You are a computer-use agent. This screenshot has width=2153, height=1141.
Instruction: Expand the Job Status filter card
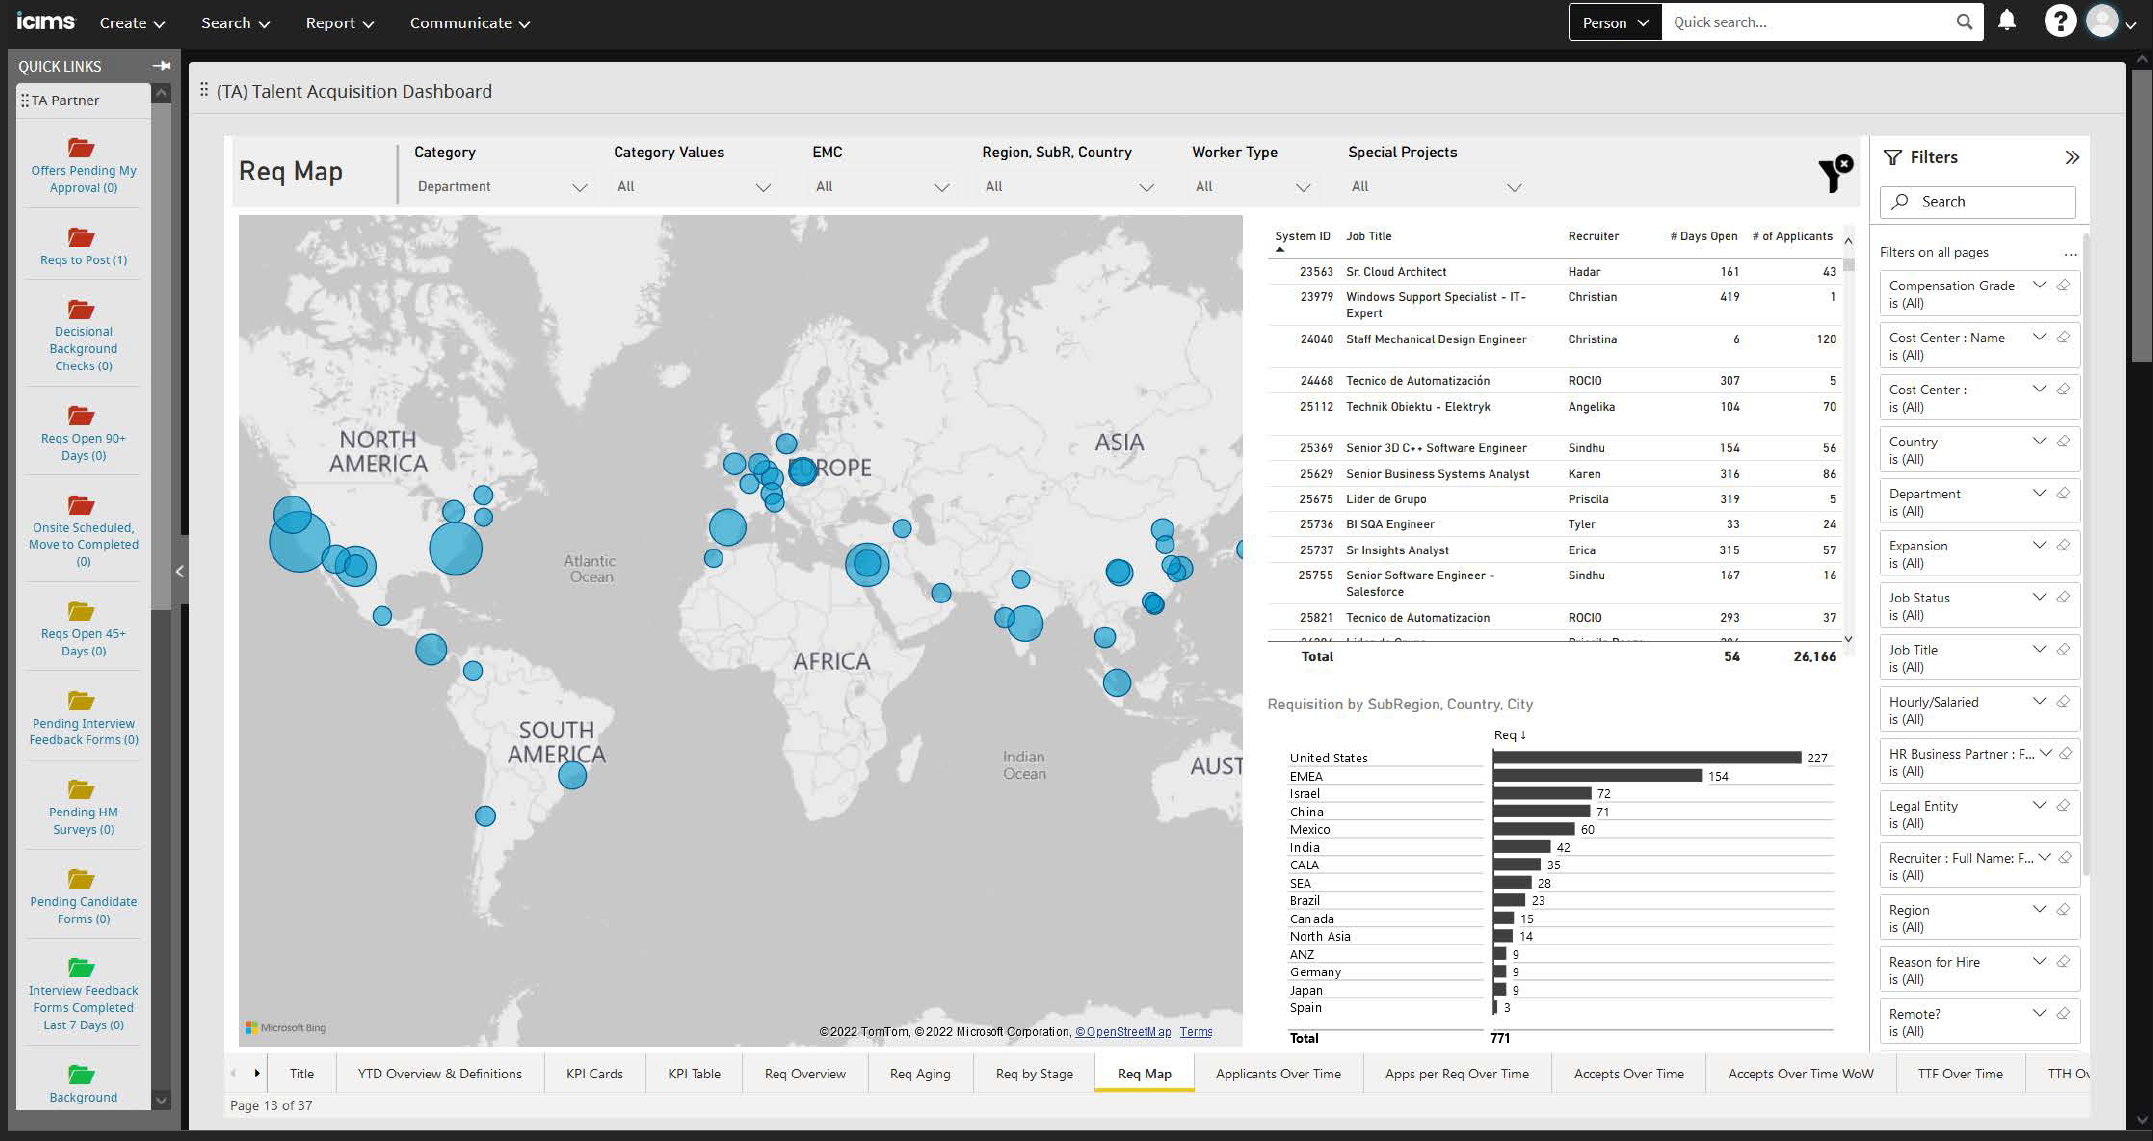(2038, 597)
